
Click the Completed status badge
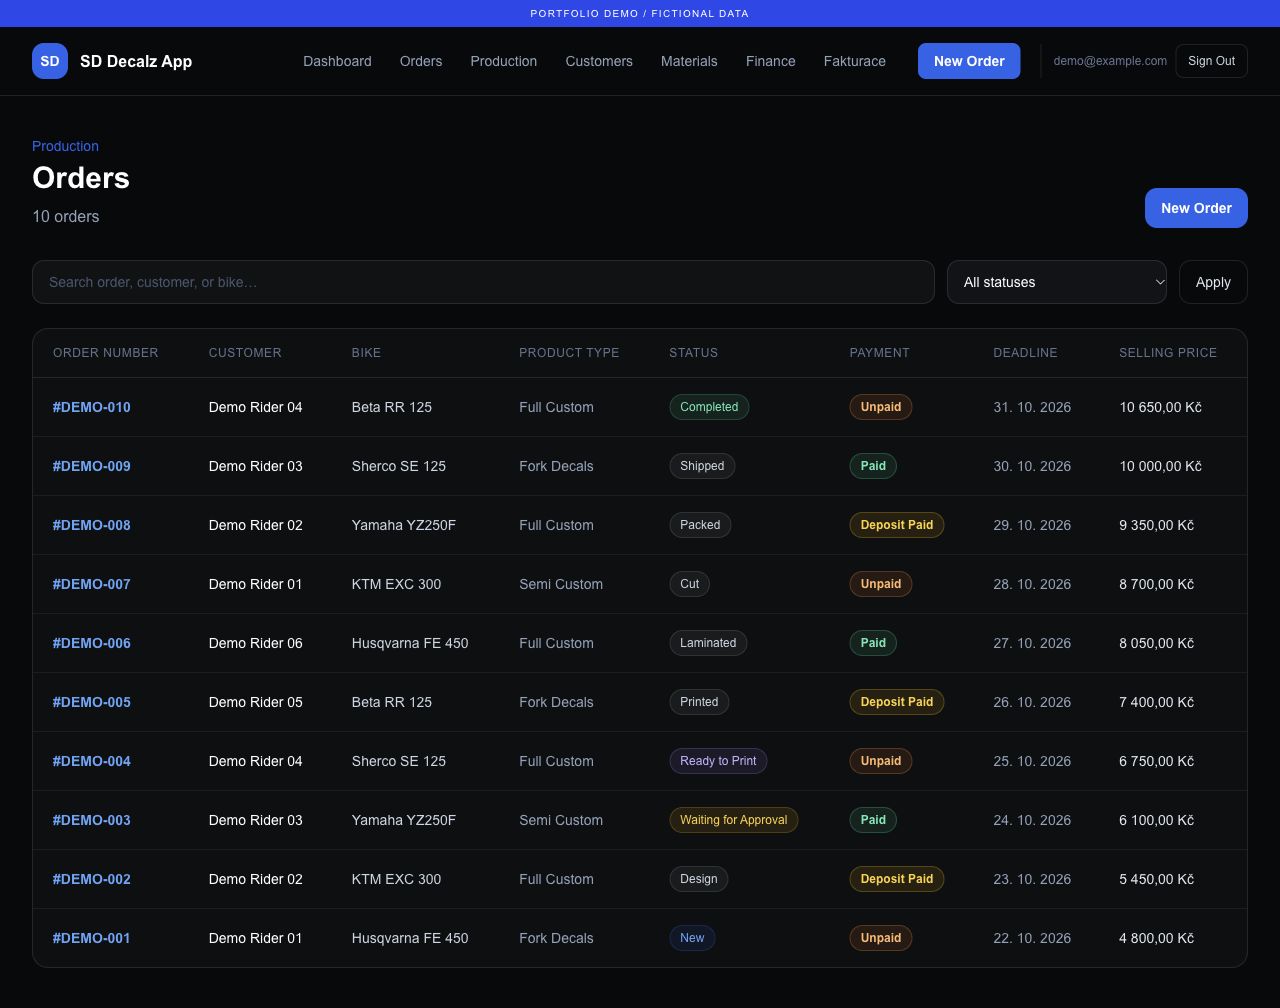[709, 407]
